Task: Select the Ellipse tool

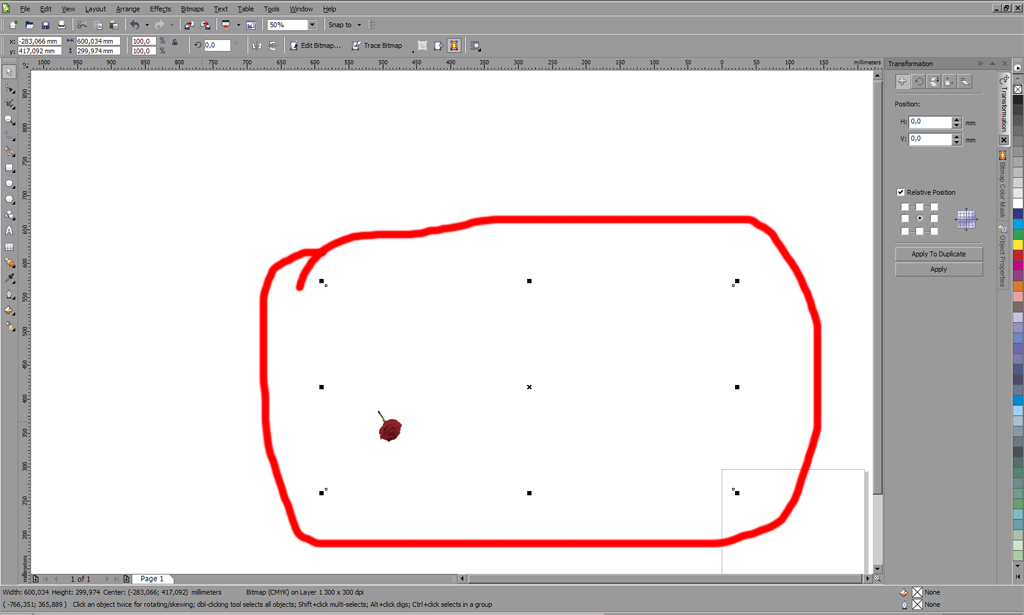Action: [x=9, y=183]
